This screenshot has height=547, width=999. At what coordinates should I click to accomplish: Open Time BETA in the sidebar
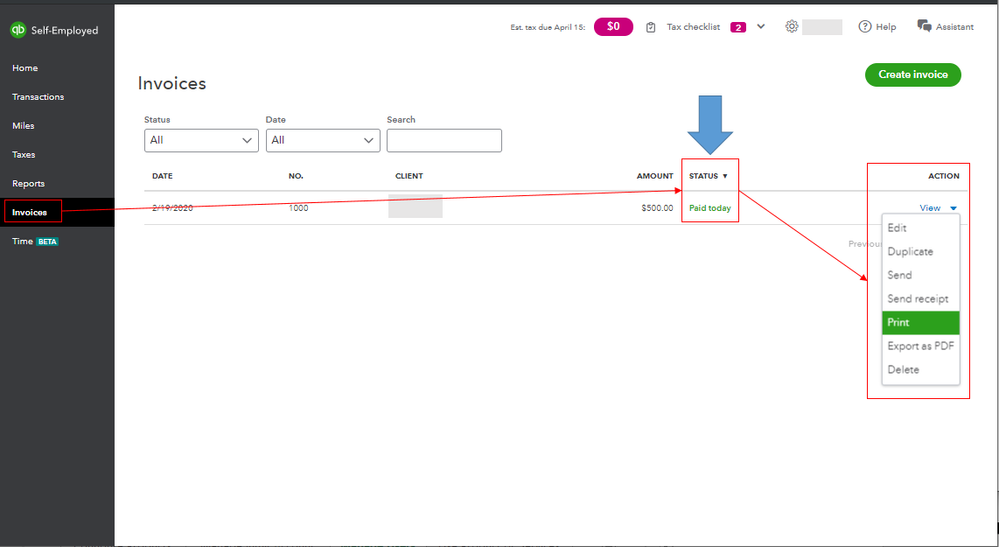point(35,241)
